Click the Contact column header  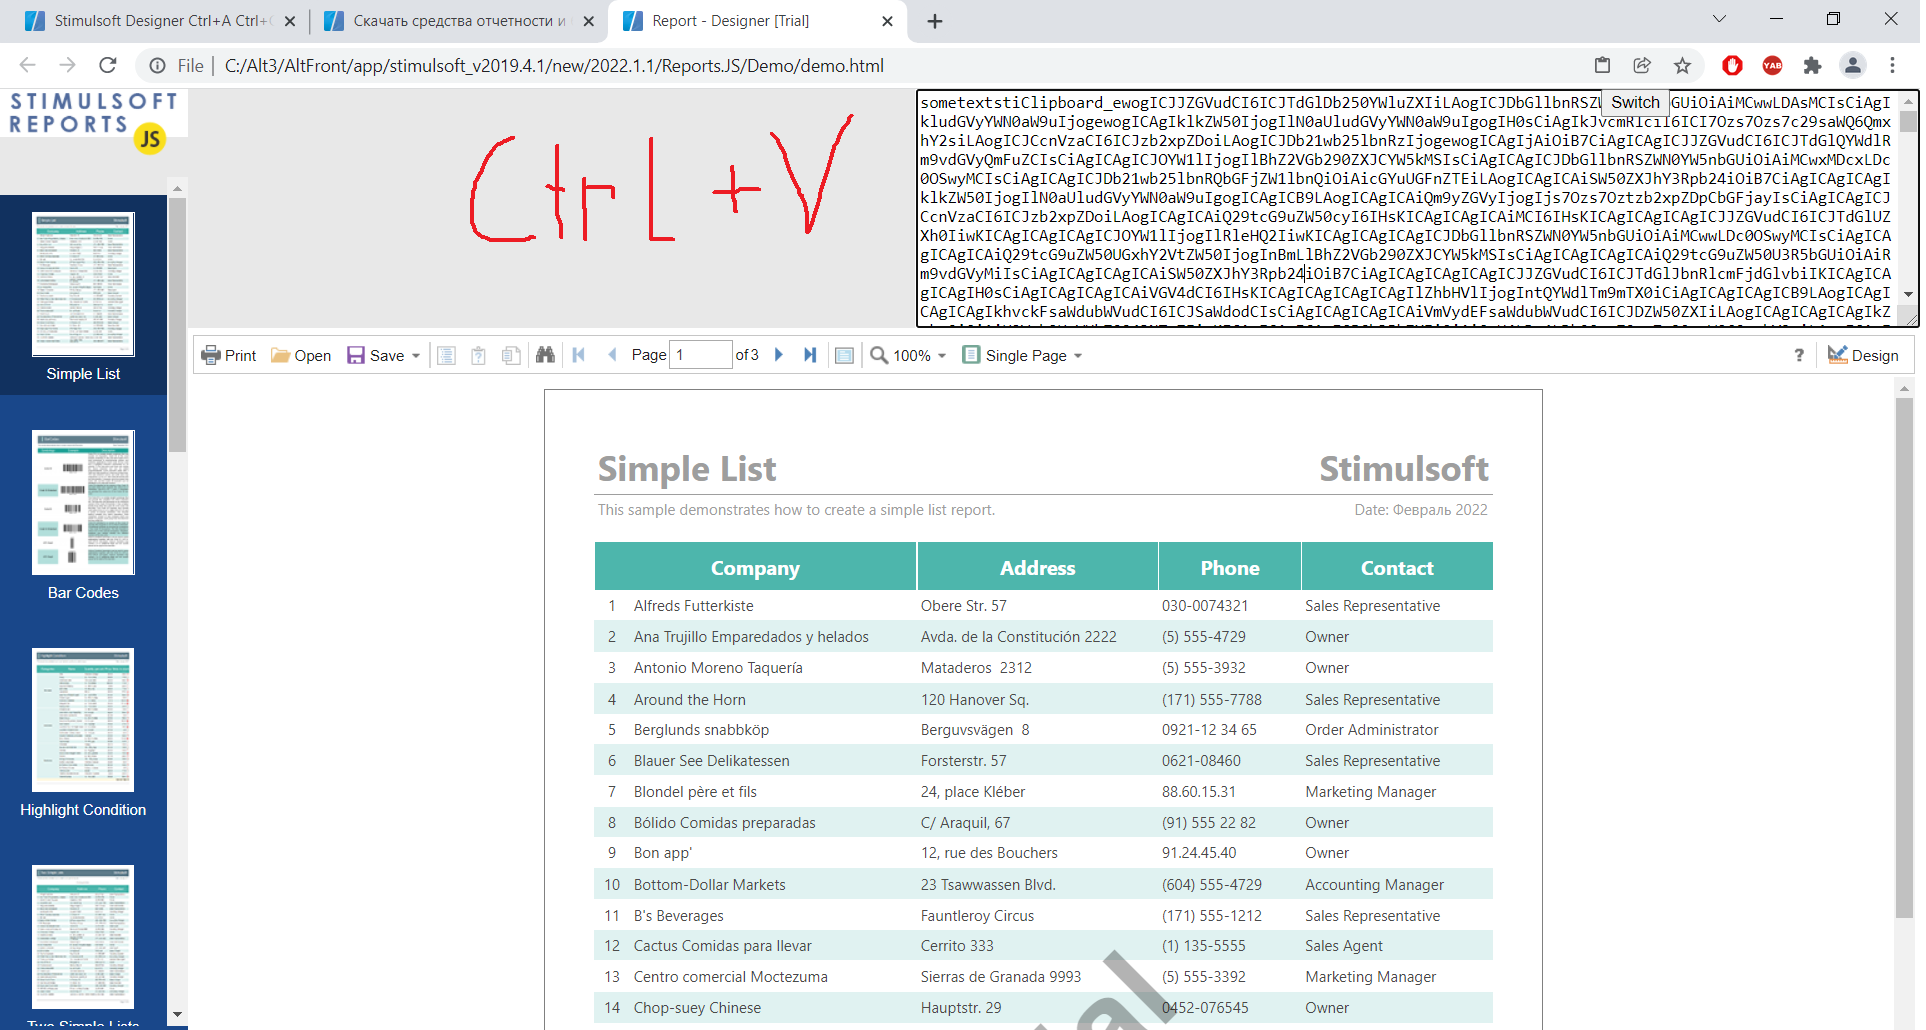click(1397, 567)
